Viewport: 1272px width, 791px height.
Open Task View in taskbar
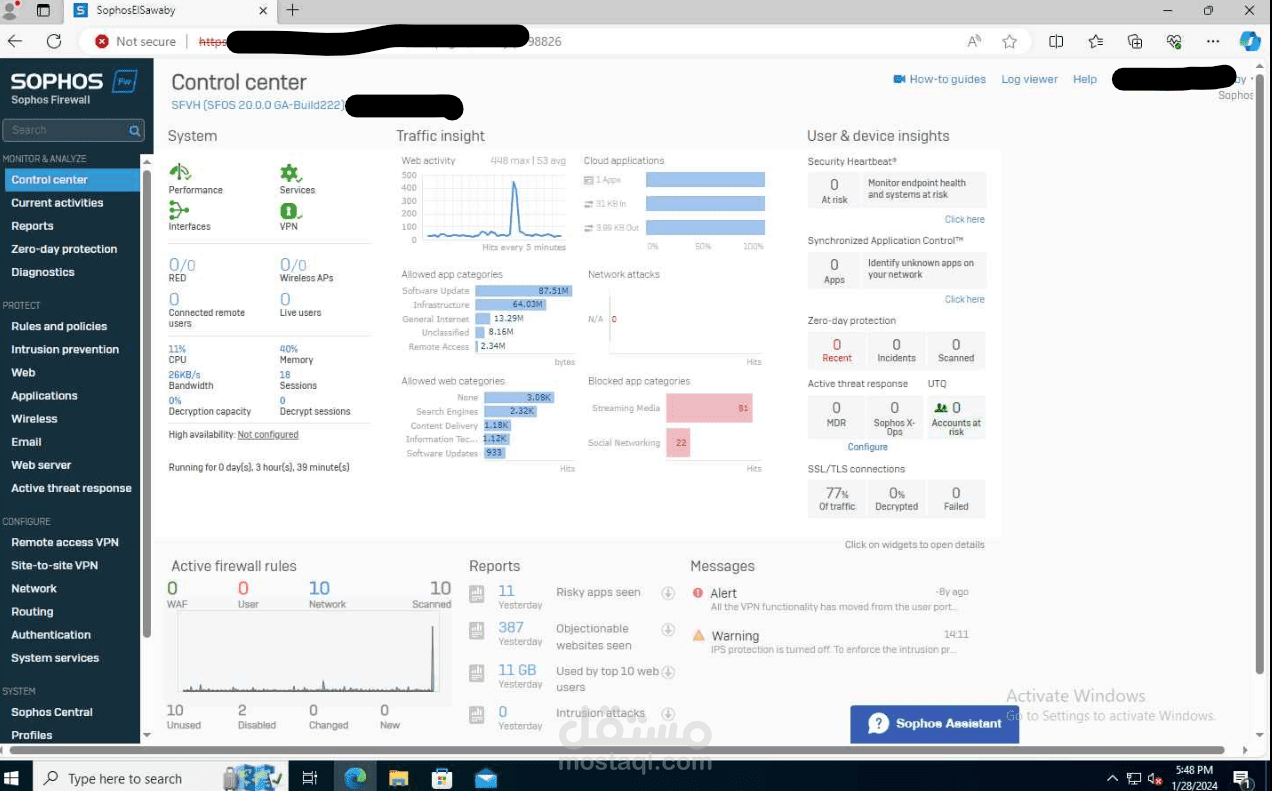tap(310, 777)
